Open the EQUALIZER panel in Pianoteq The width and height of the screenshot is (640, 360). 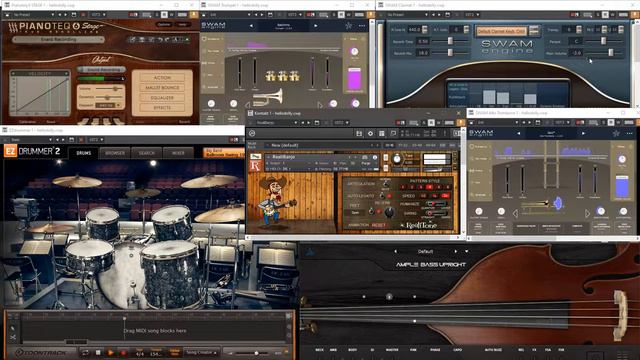[x=162, y=98]
